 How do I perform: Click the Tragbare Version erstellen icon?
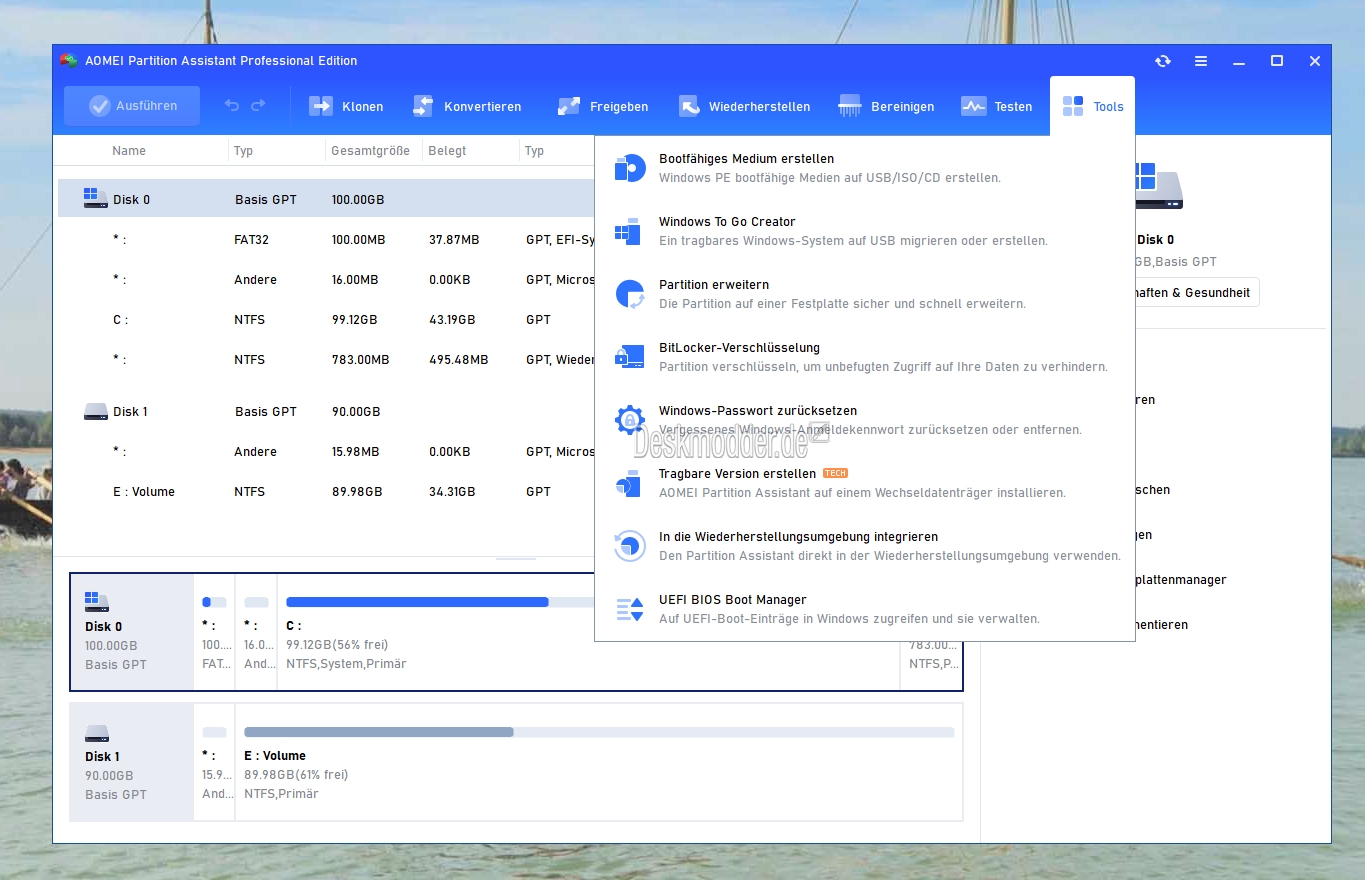[x=629, y=483]
